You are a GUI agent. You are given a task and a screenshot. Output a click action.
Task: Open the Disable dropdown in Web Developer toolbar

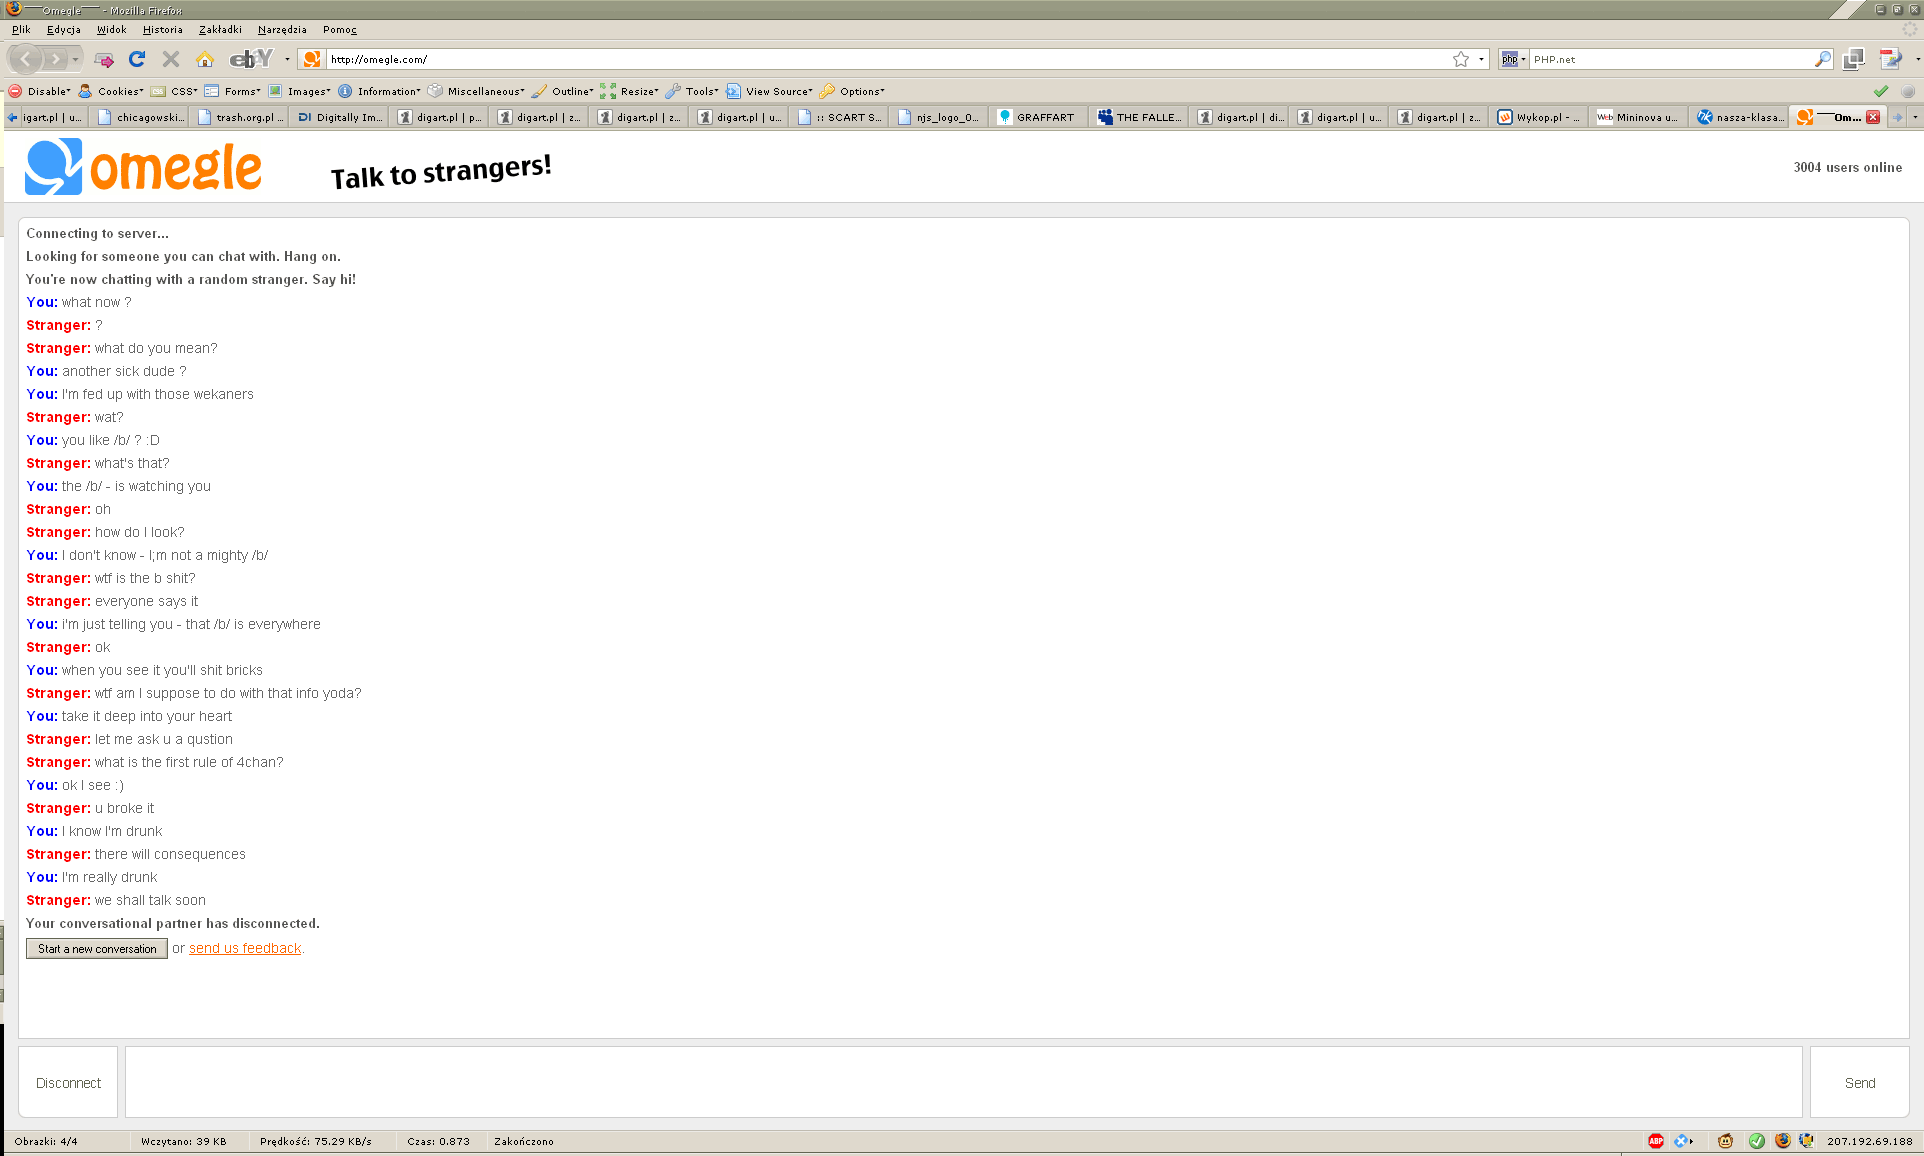click(x=40, y=91)
